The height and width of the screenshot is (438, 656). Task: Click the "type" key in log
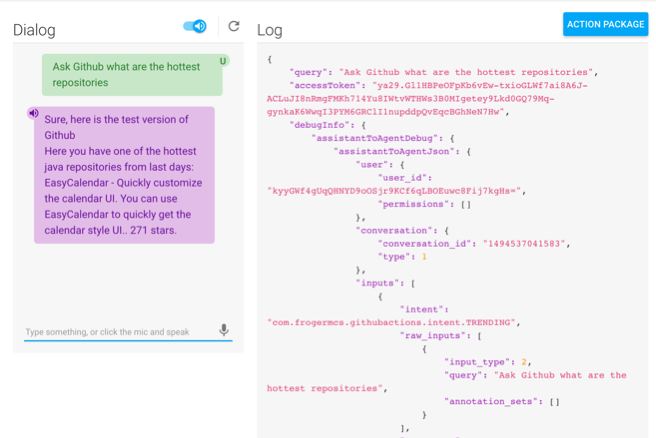[x=394, y=257]
